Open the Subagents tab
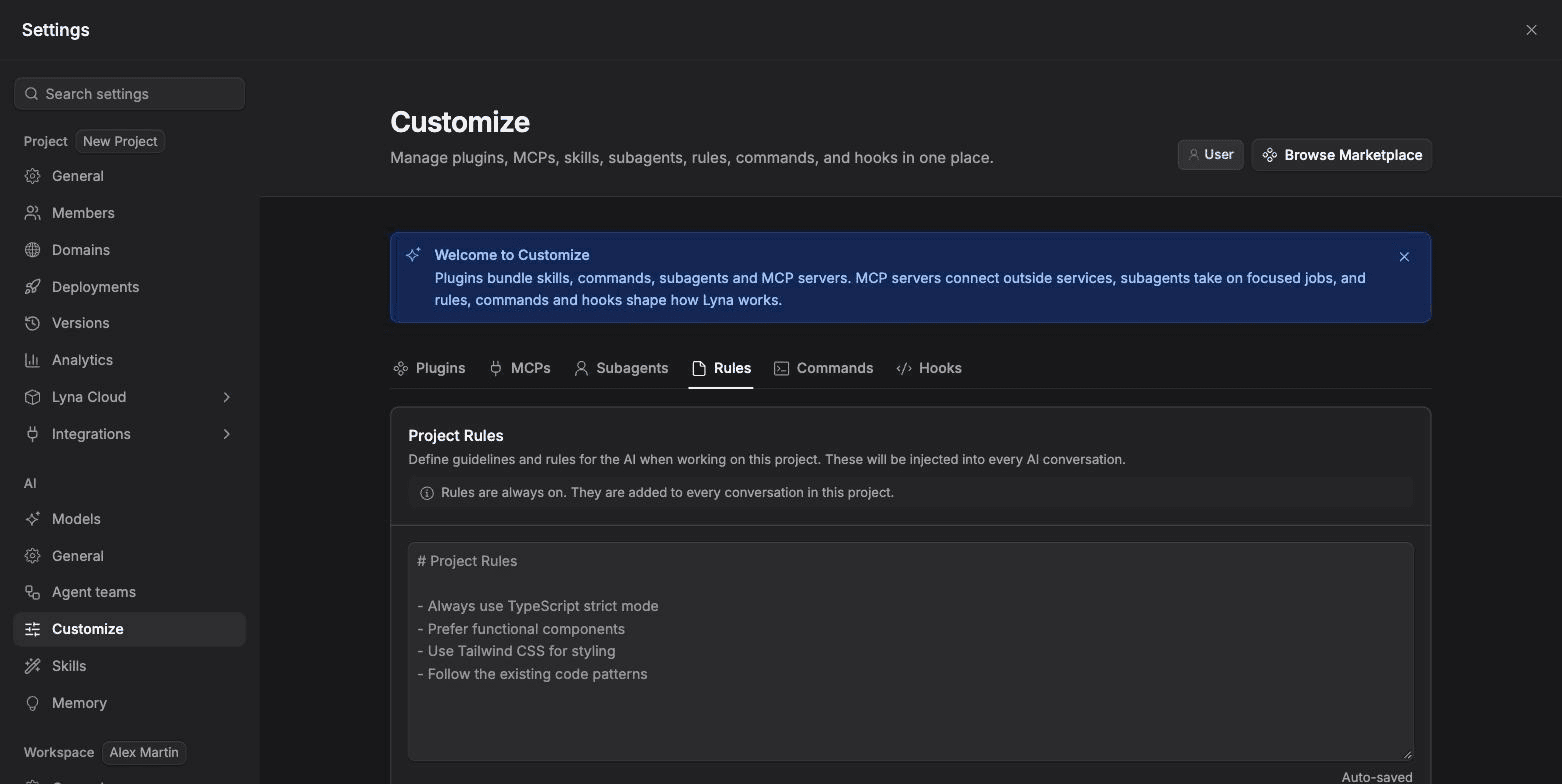Screen dimensions: 1562x784 click(x=621, y=368)
